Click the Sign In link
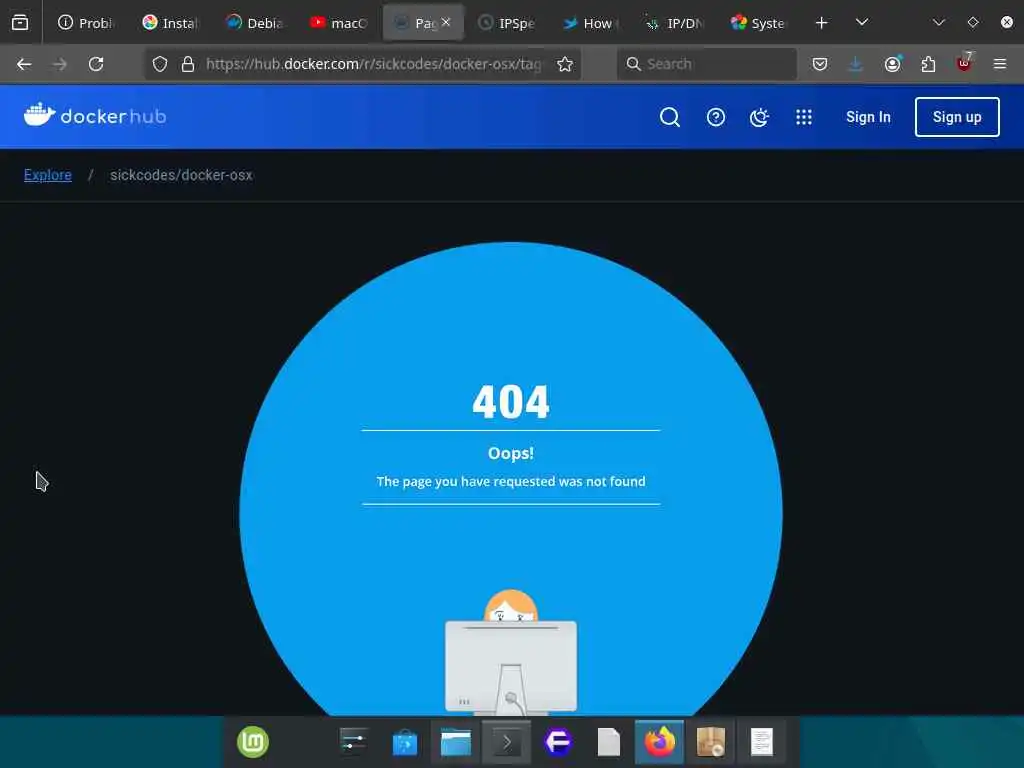Screen dimensions: 1024x768 point(868,117)
